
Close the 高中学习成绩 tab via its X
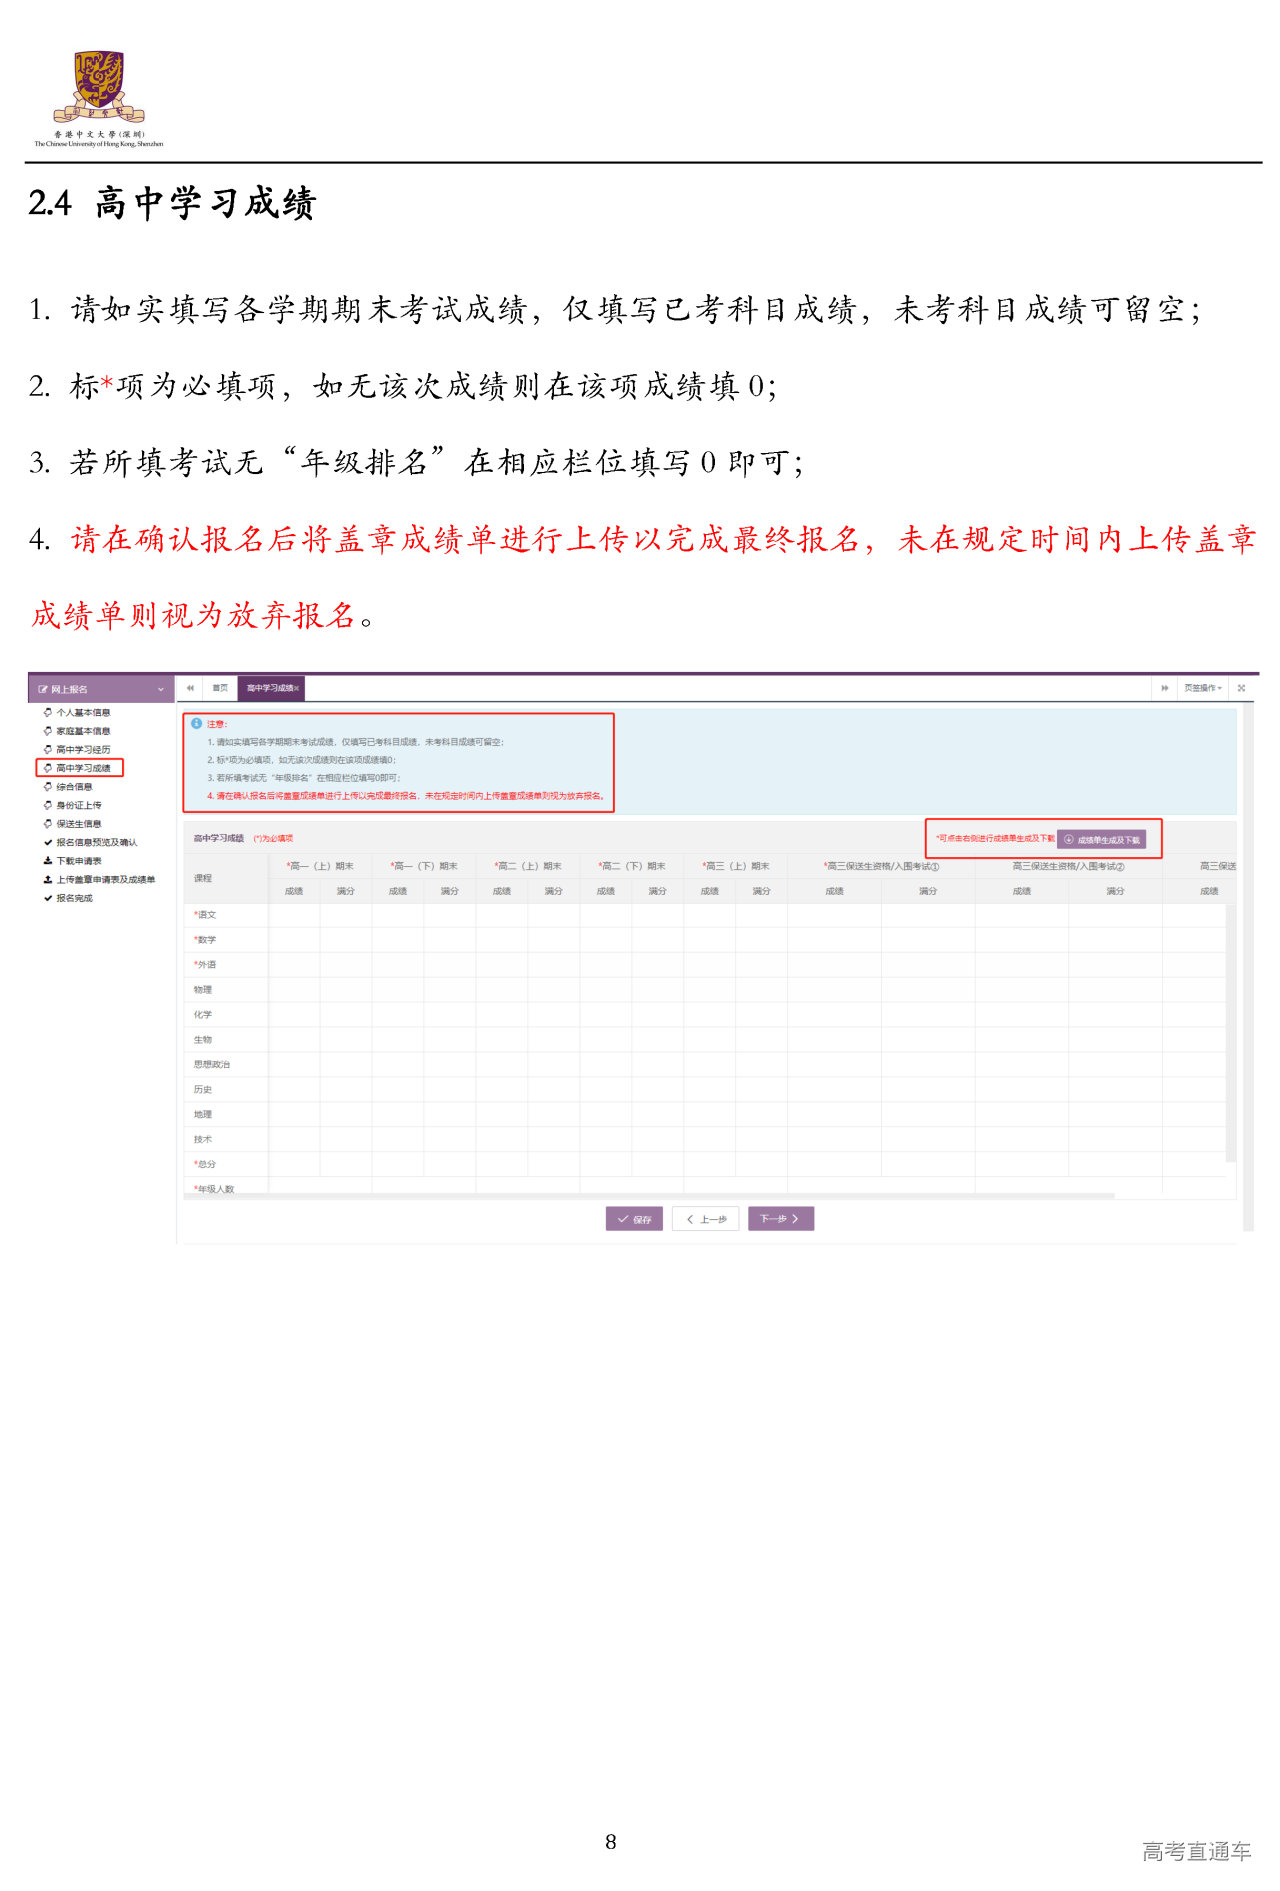[297, 689]
